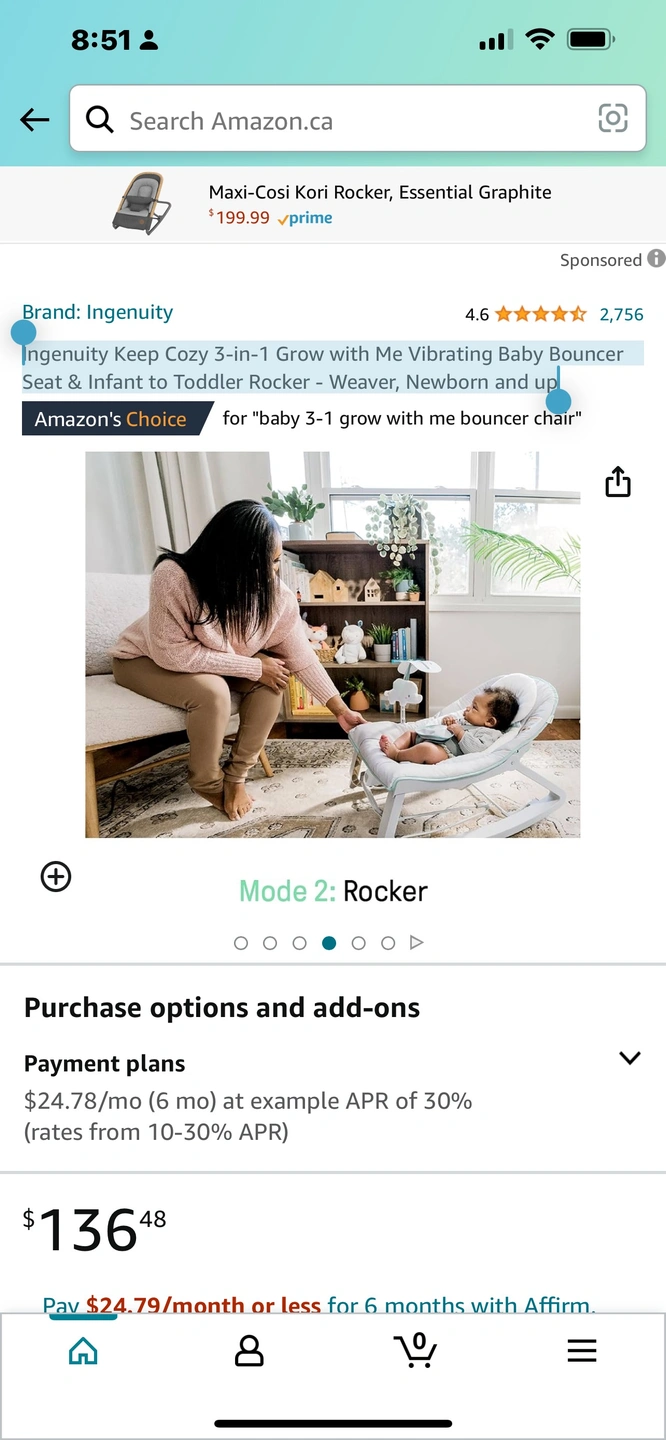Open Brand: Ingenuity link

point(98,312)
